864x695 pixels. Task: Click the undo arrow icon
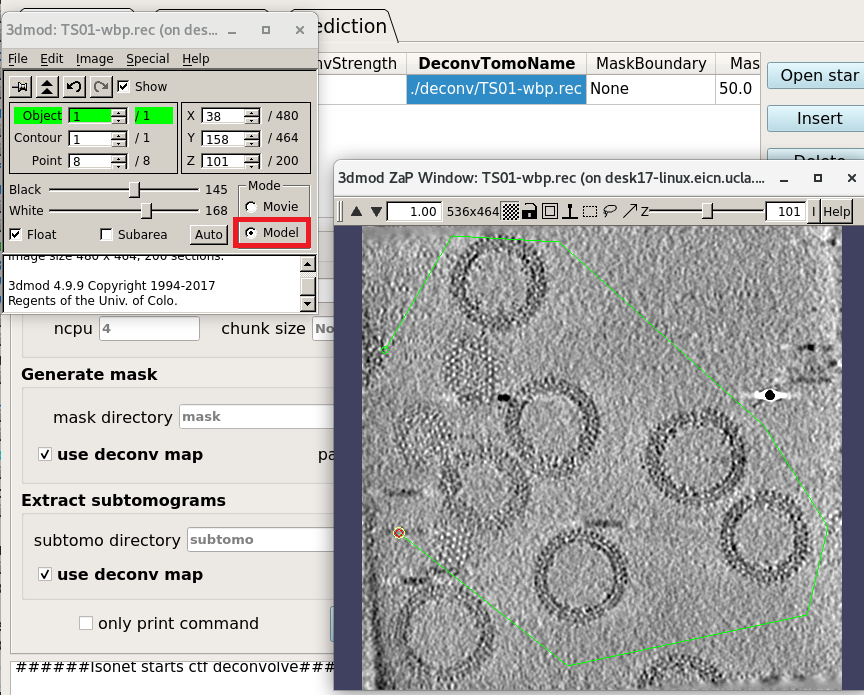coord(74,87)
